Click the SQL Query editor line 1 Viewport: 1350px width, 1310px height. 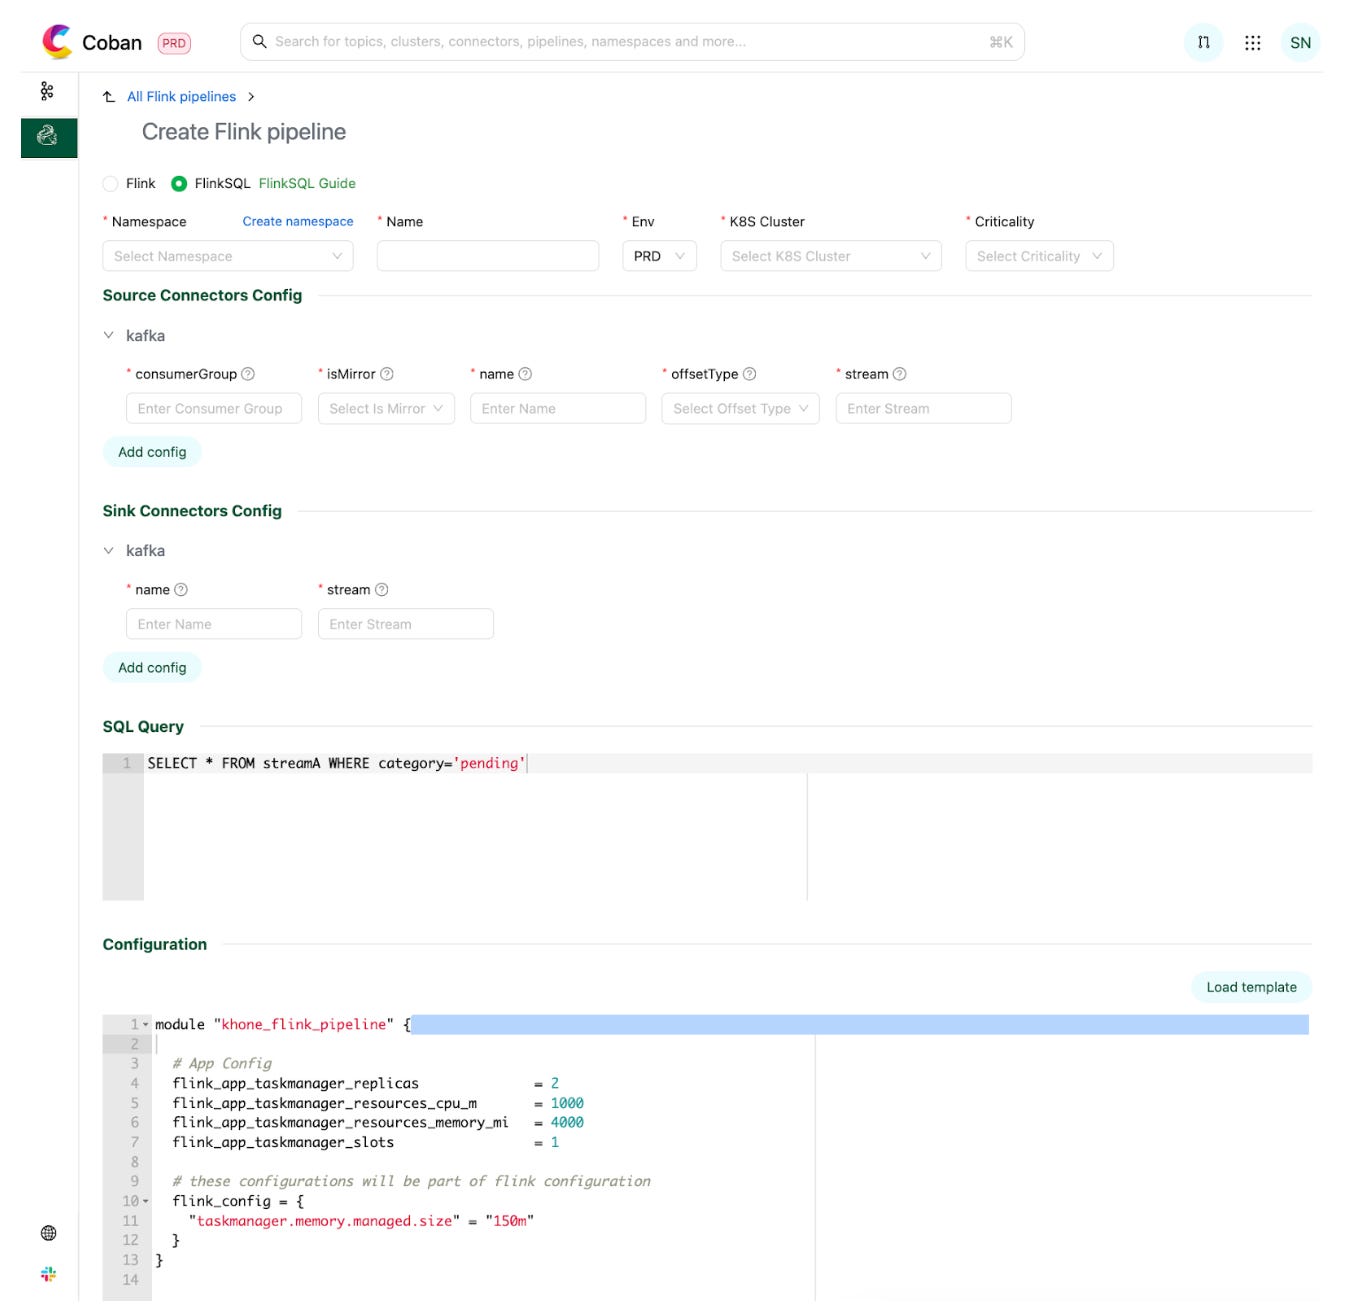pyautogui.click(x=728, y=764)
